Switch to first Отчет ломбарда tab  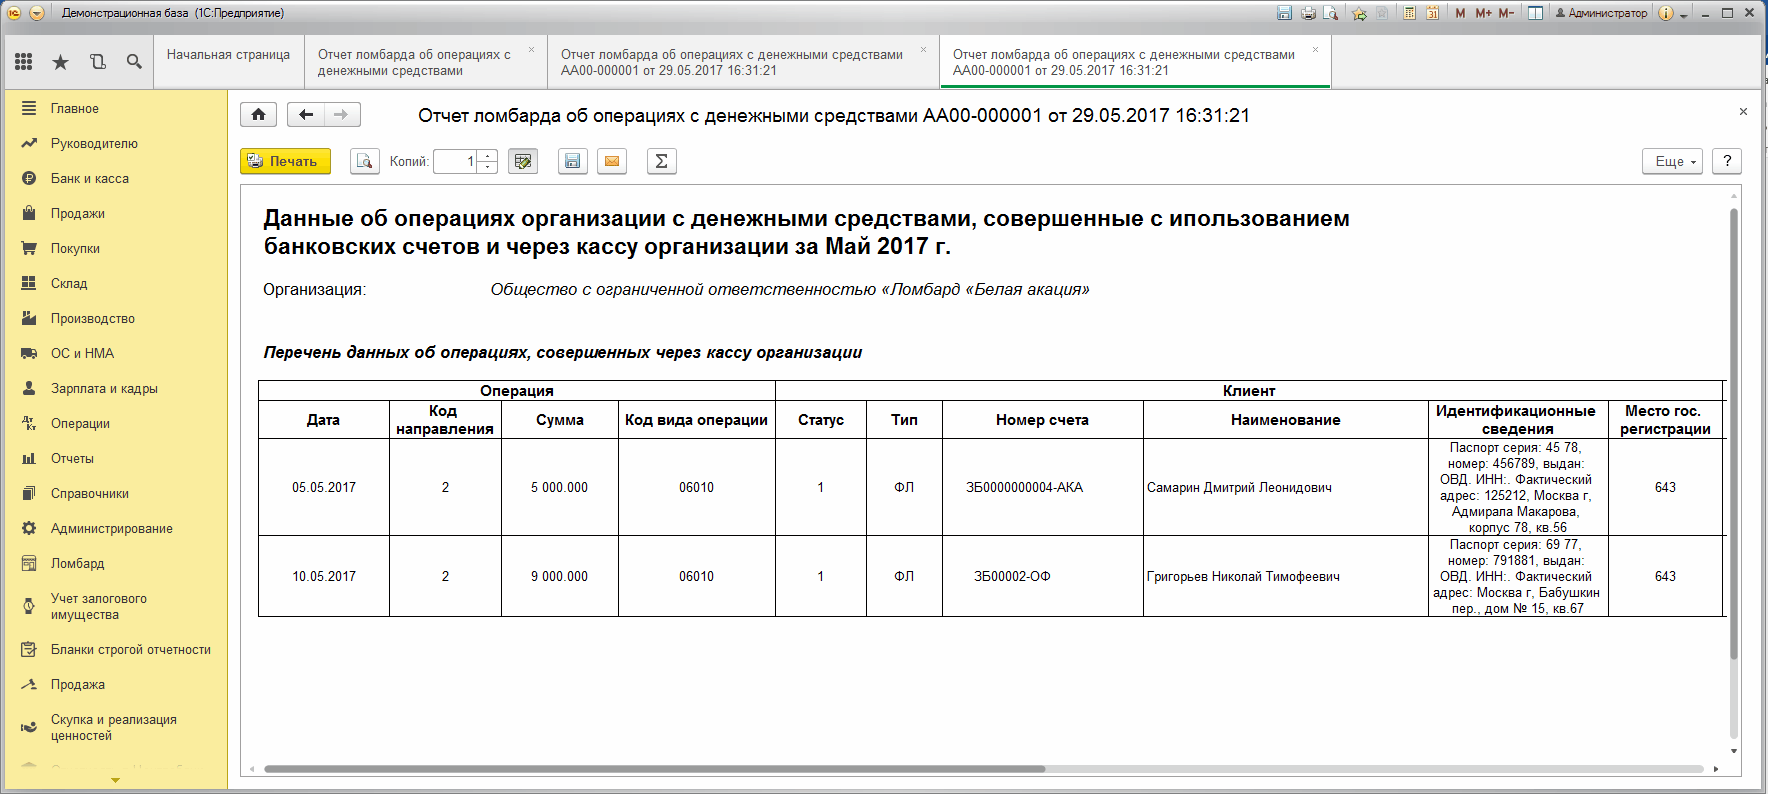[426, 62]
